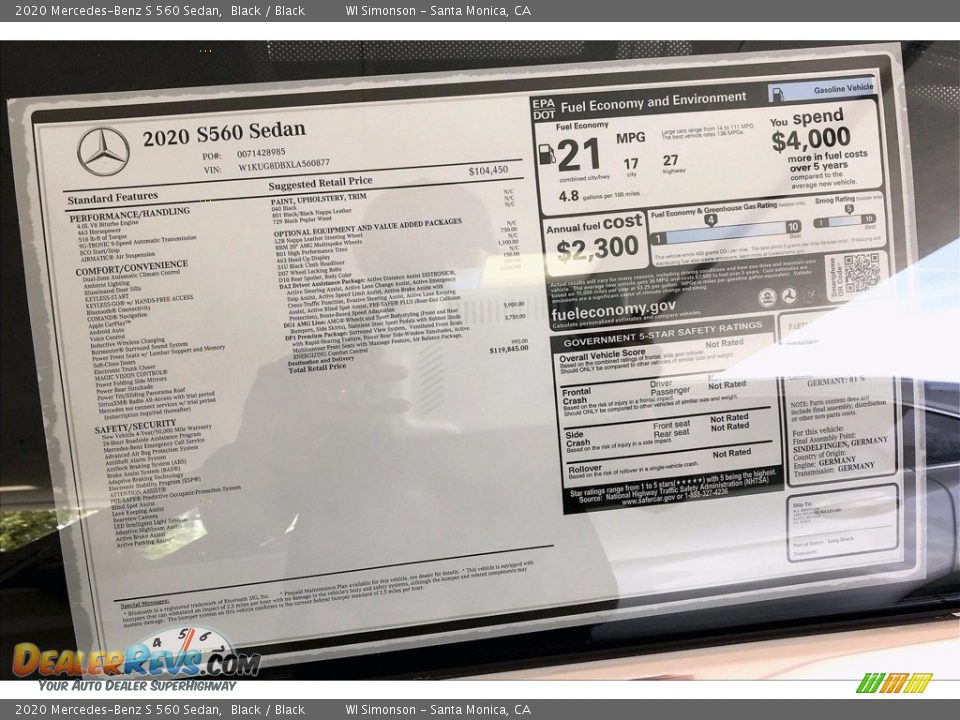Click 'WI Simonson - Santa Monica, CA' in top bar
The width and height of the screenshot is (960, 720).
(x=438, y=10)
